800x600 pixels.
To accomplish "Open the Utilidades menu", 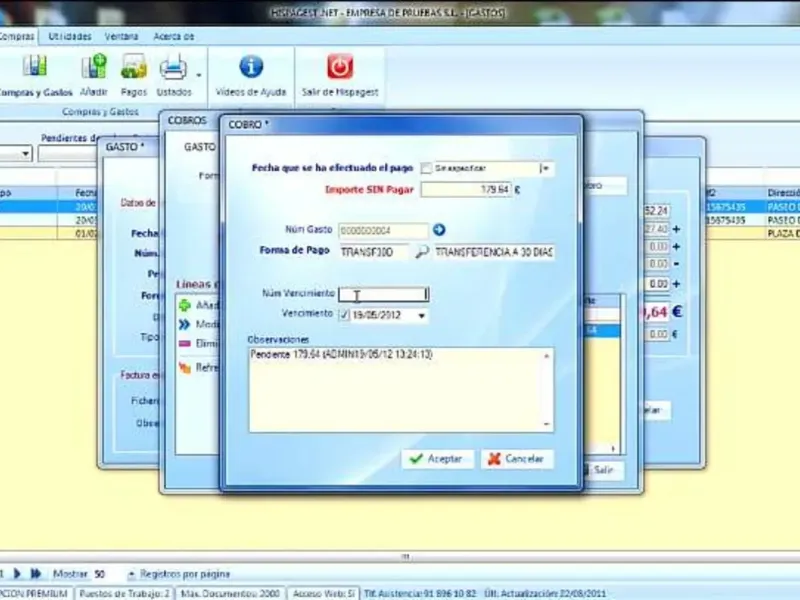I will [x=70, y=36].
